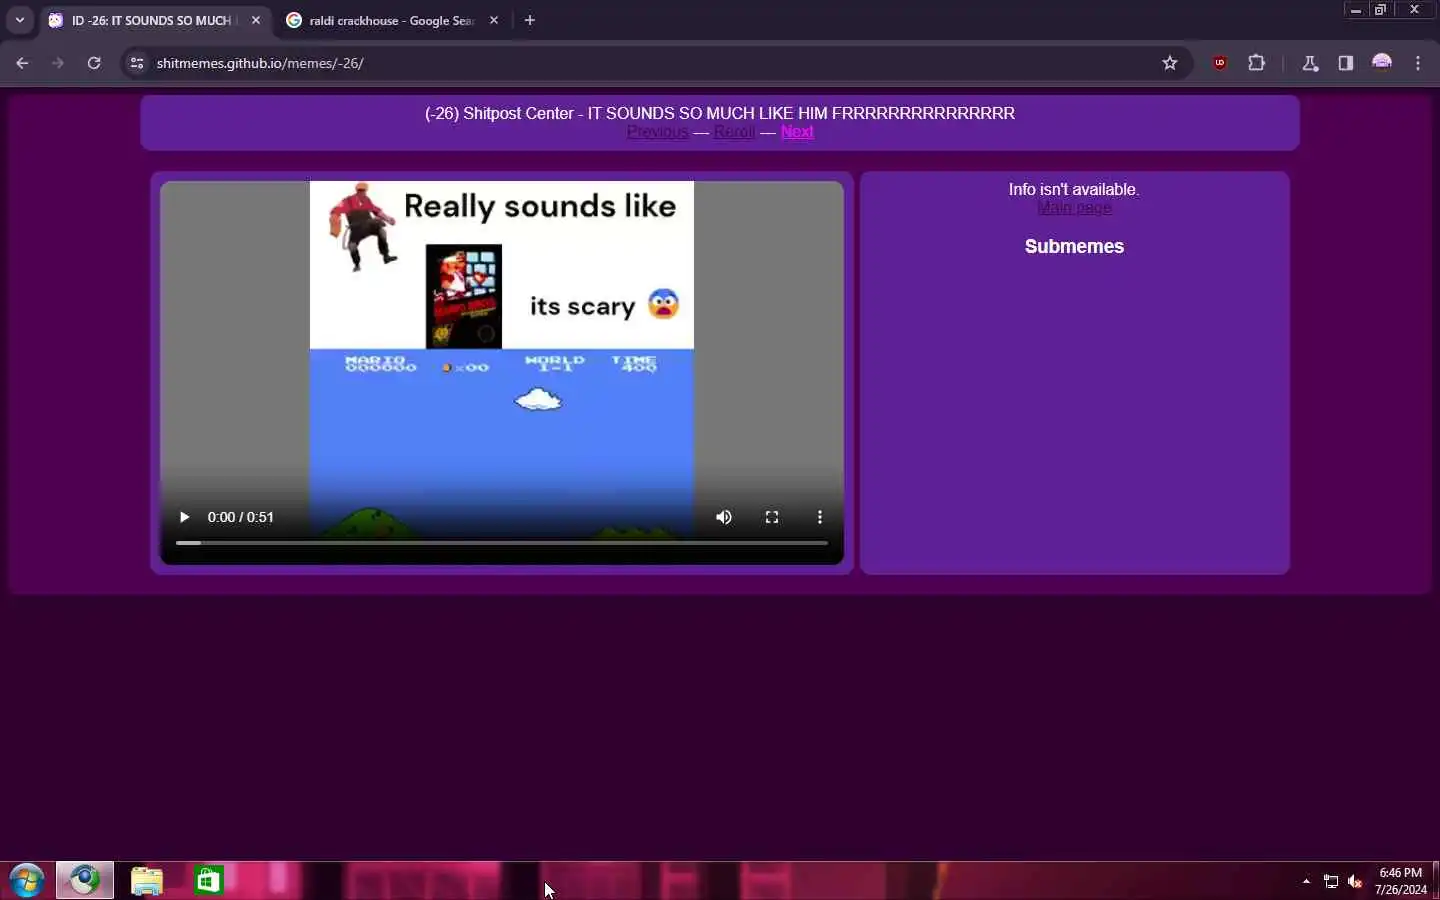Open the clock showing 6:46 PM

[1400, 881]
